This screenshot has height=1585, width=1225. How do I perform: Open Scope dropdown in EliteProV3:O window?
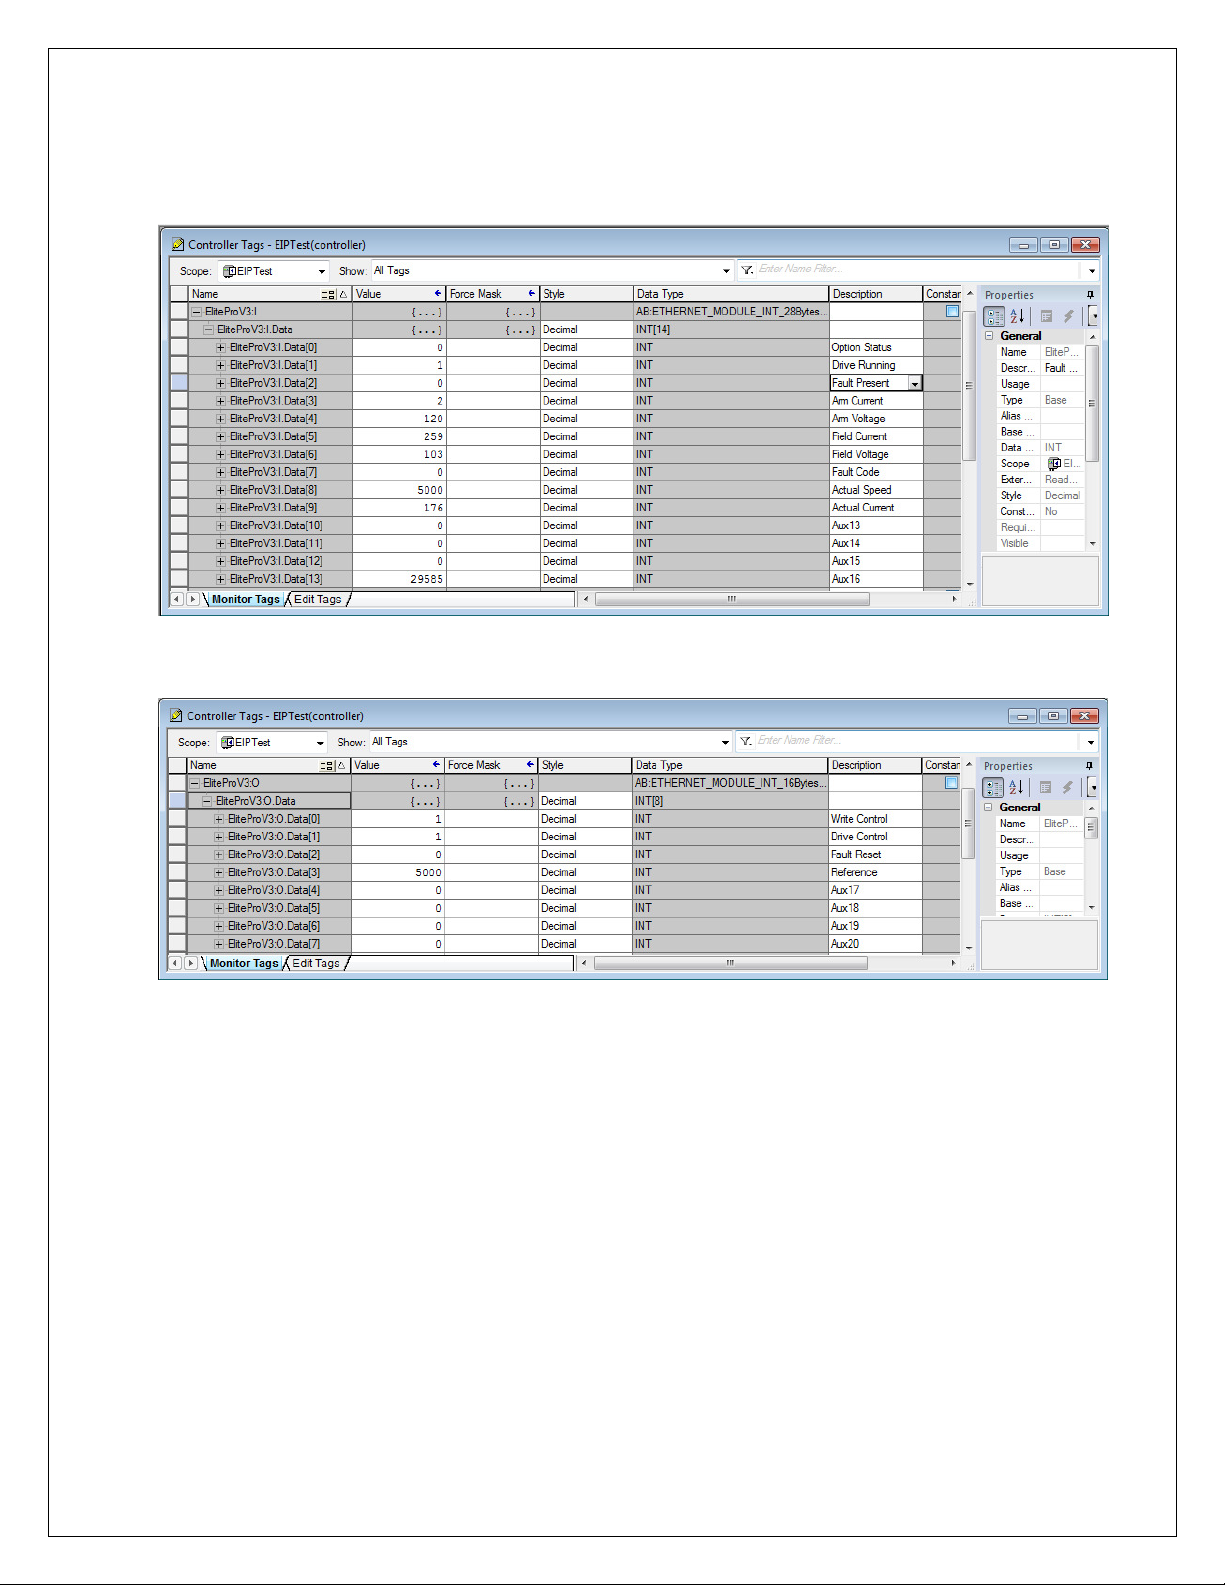320,743
